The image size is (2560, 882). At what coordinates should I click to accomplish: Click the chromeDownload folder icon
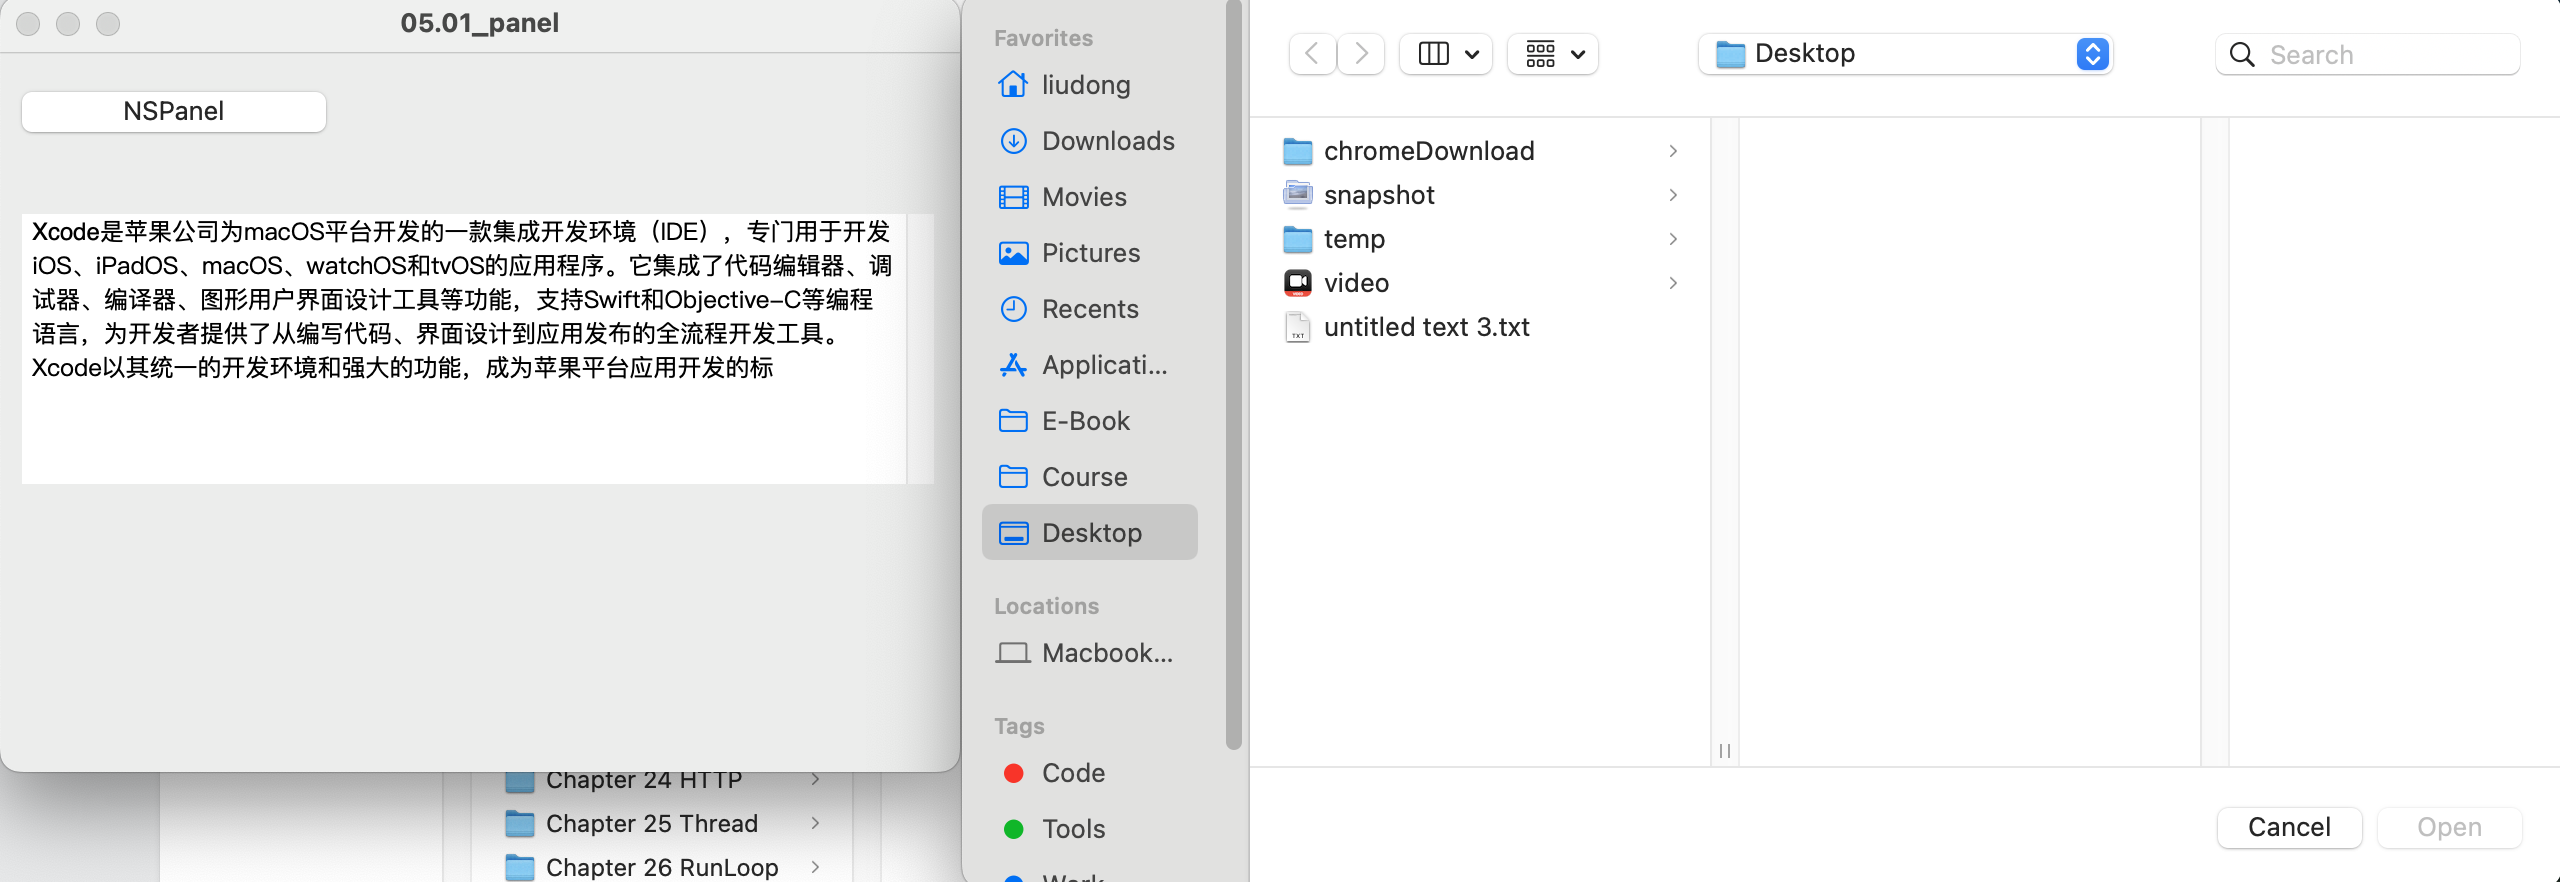coord(1297,151)
